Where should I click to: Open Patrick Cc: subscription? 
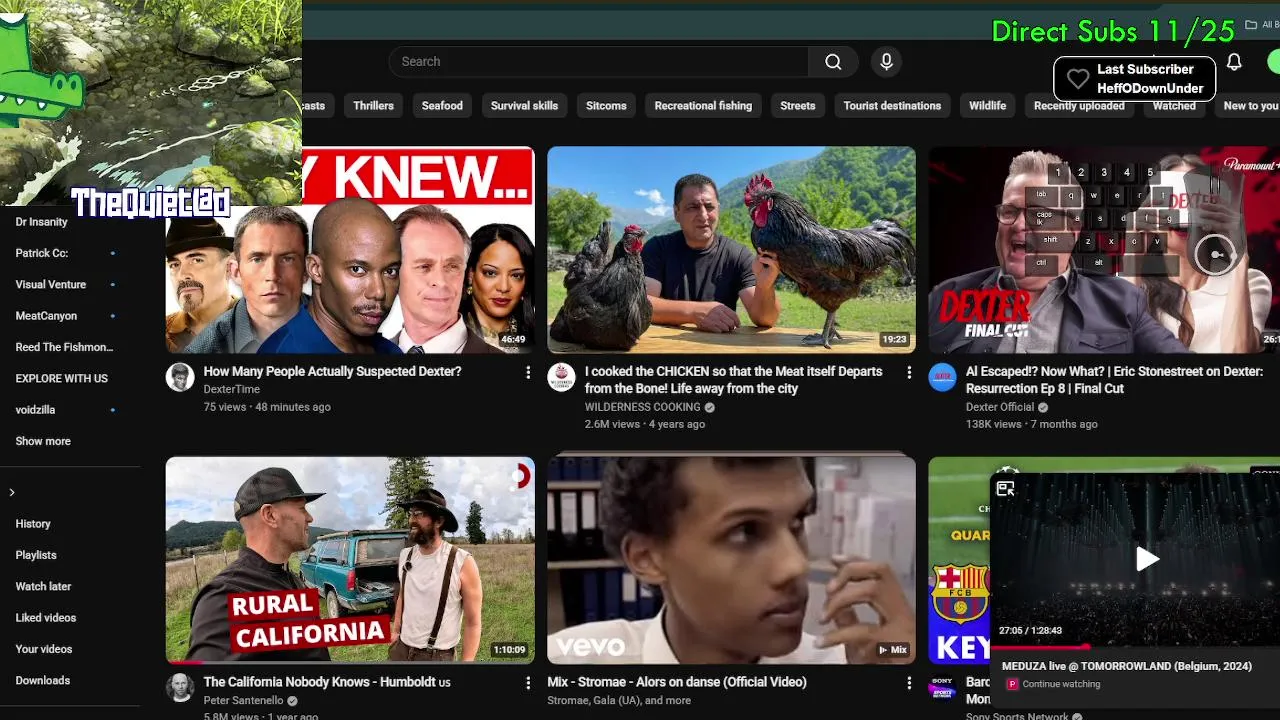[41, 253]
